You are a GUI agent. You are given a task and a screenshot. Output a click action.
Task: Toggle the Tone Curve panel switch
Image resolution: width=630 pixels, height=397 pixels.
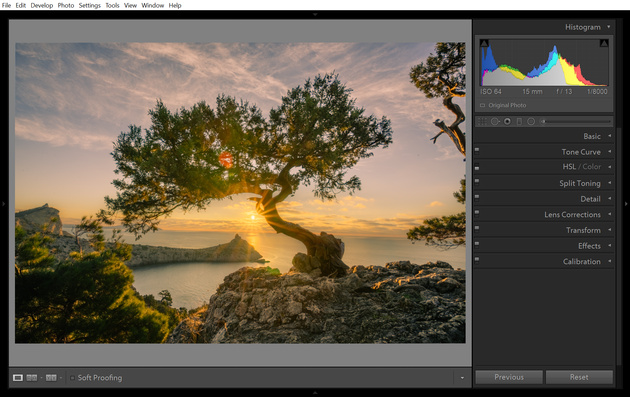477,150
